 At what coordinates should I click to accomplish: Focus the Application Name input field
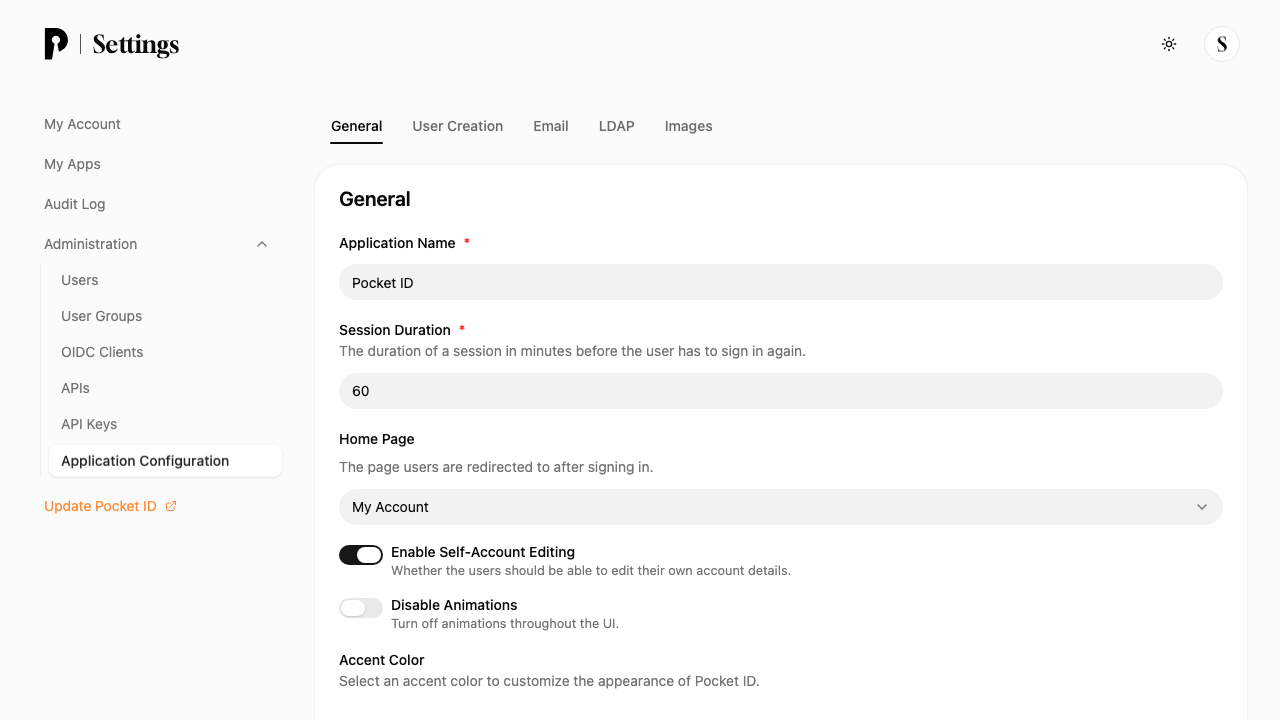pos(781,282)
